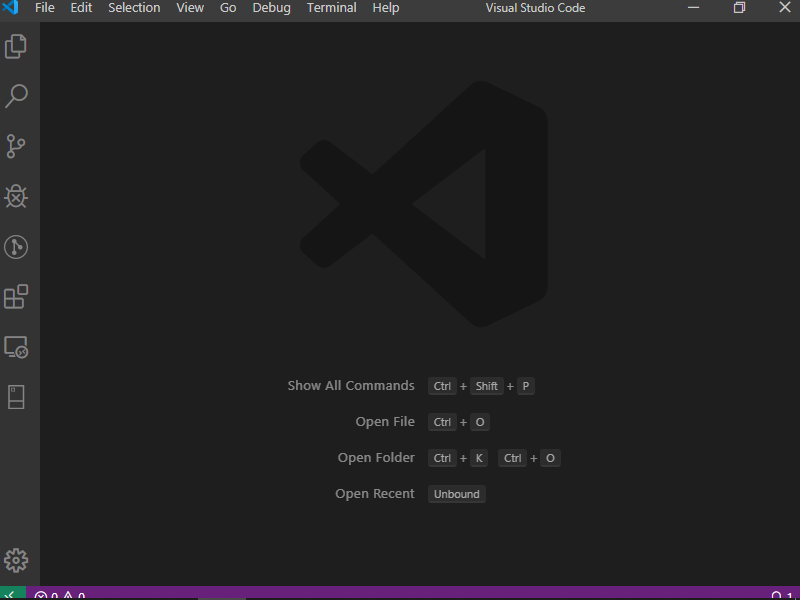The image size is (800, 600).
Task: Open the Debug view bug icon
Action: tap(16, 196)
